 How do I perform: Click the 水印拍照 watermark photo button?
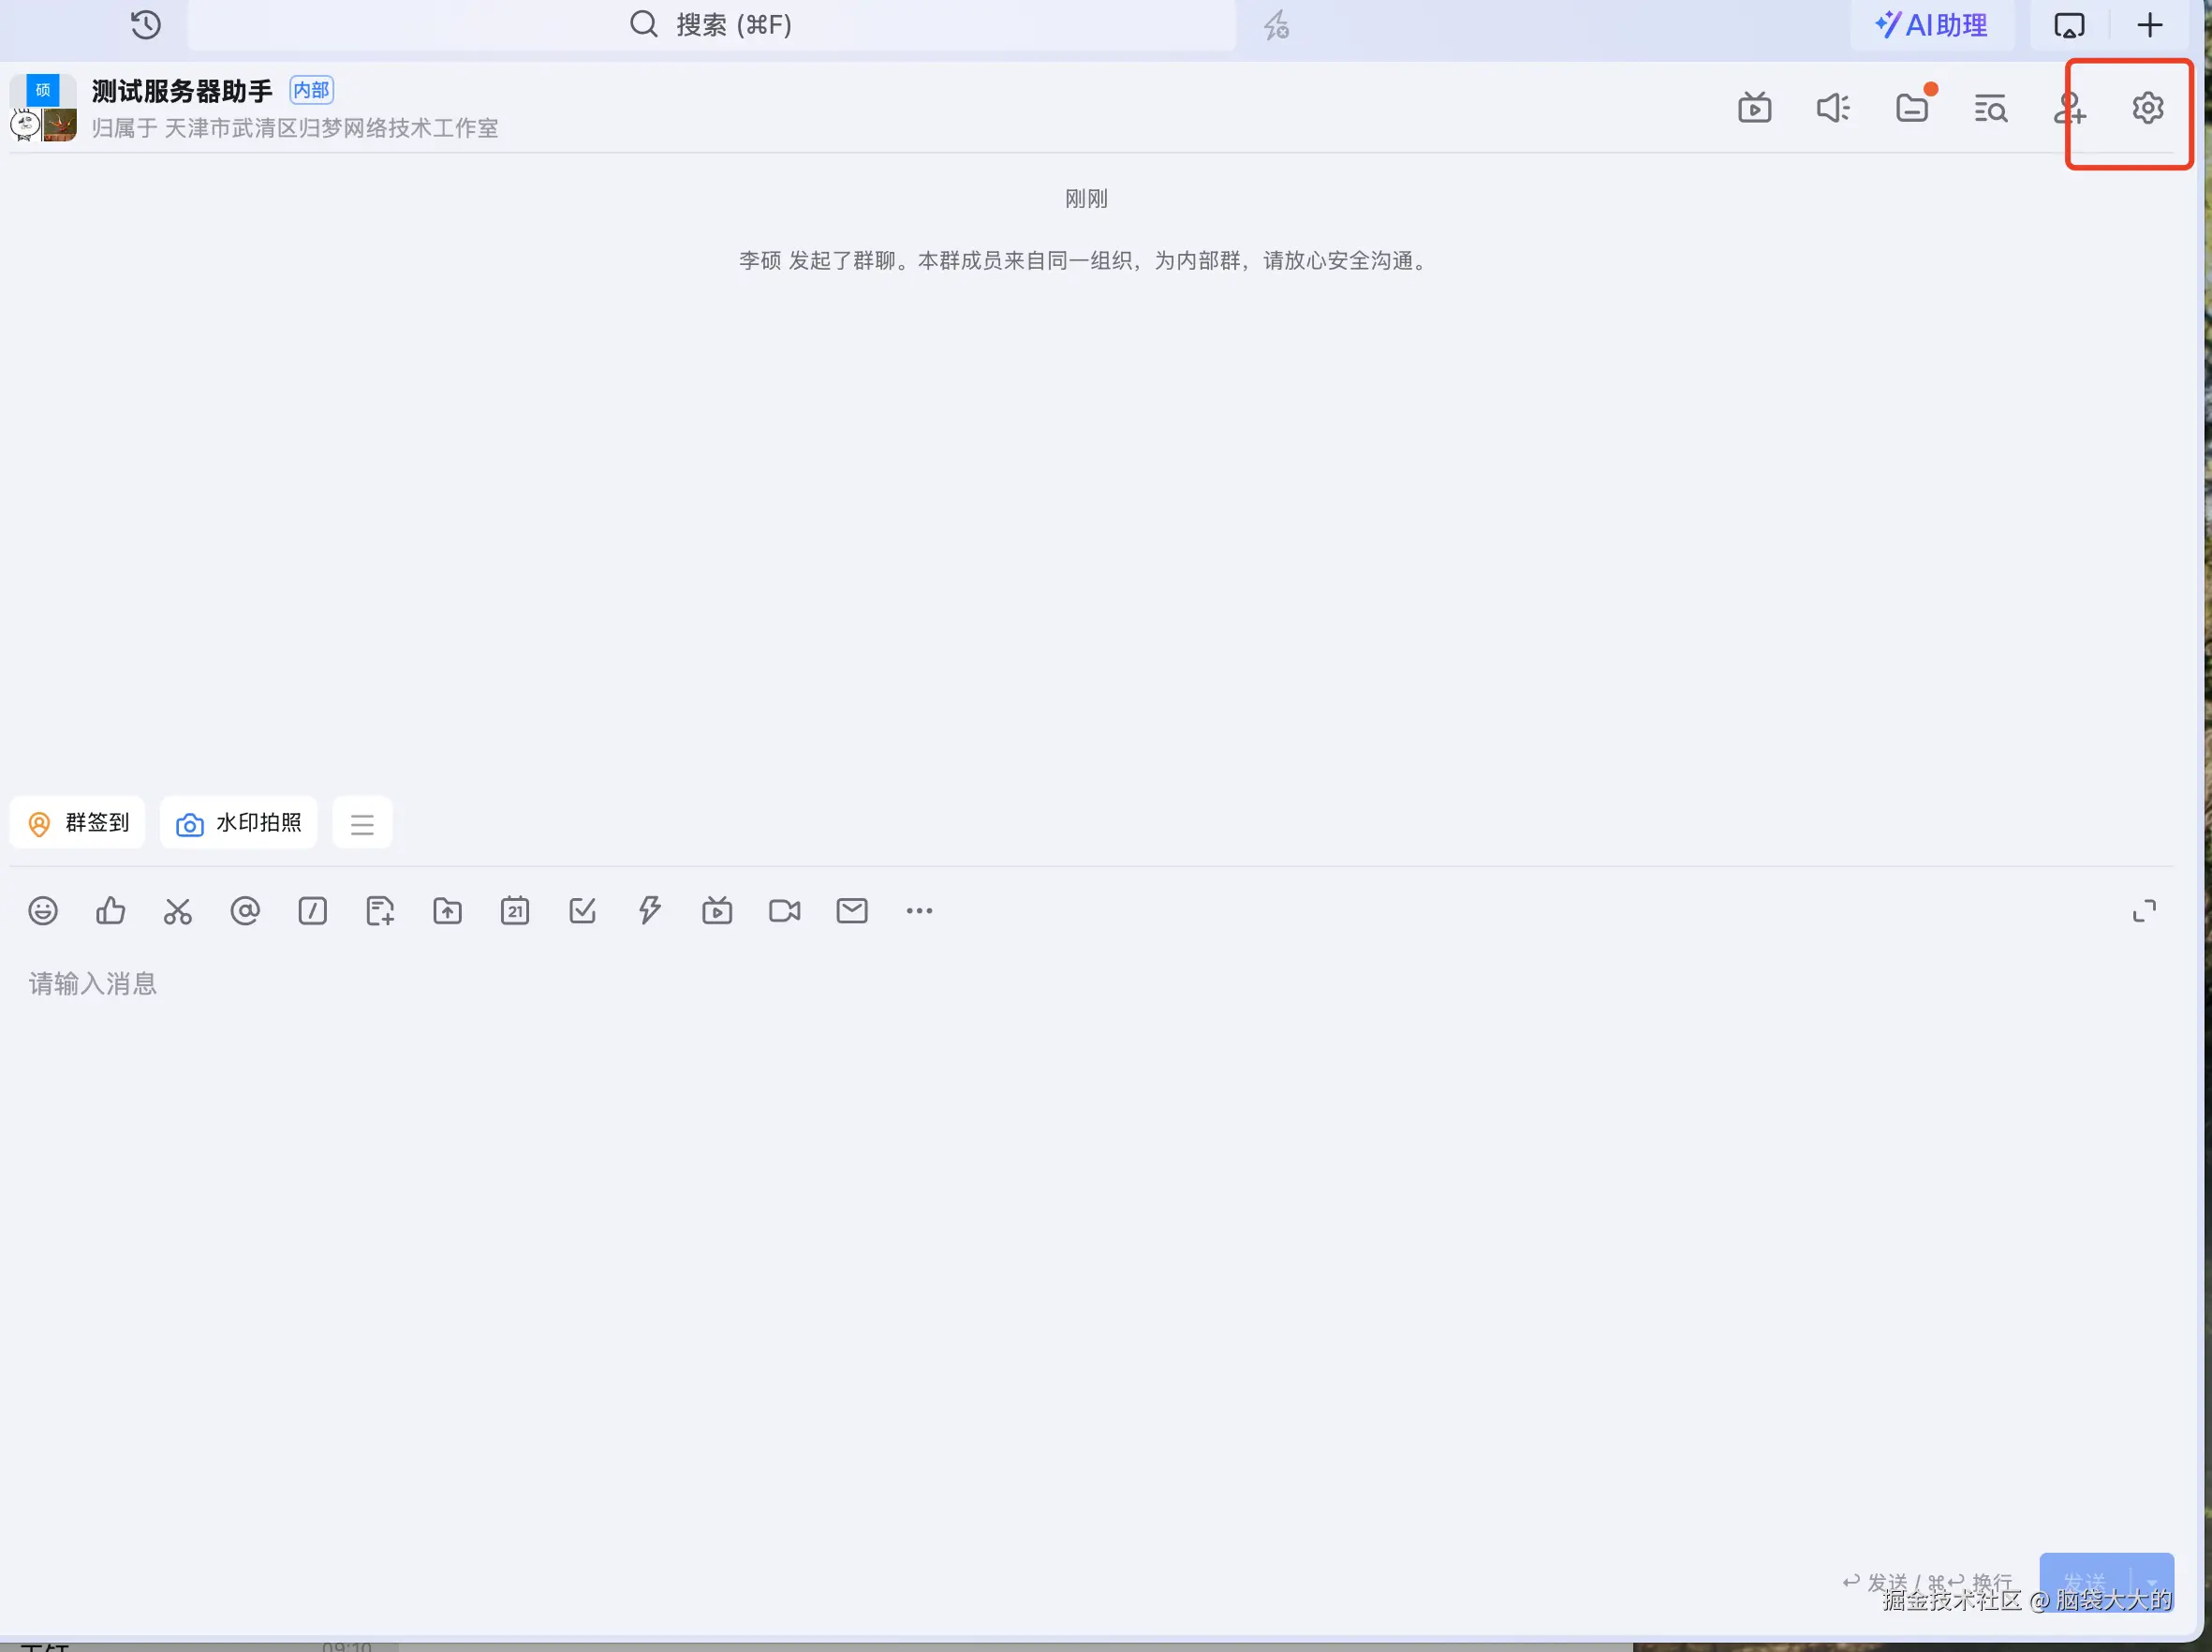[x=239, y=823]
